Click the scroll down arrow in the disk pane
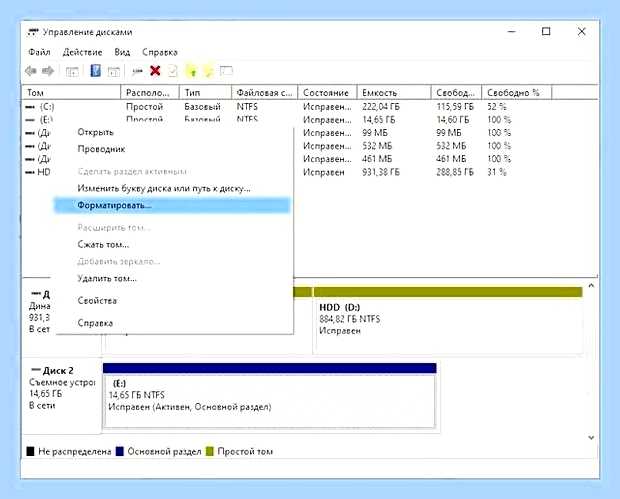Viewport: 620px width, 499px height. pyautogui.click(x=591, y=437)
